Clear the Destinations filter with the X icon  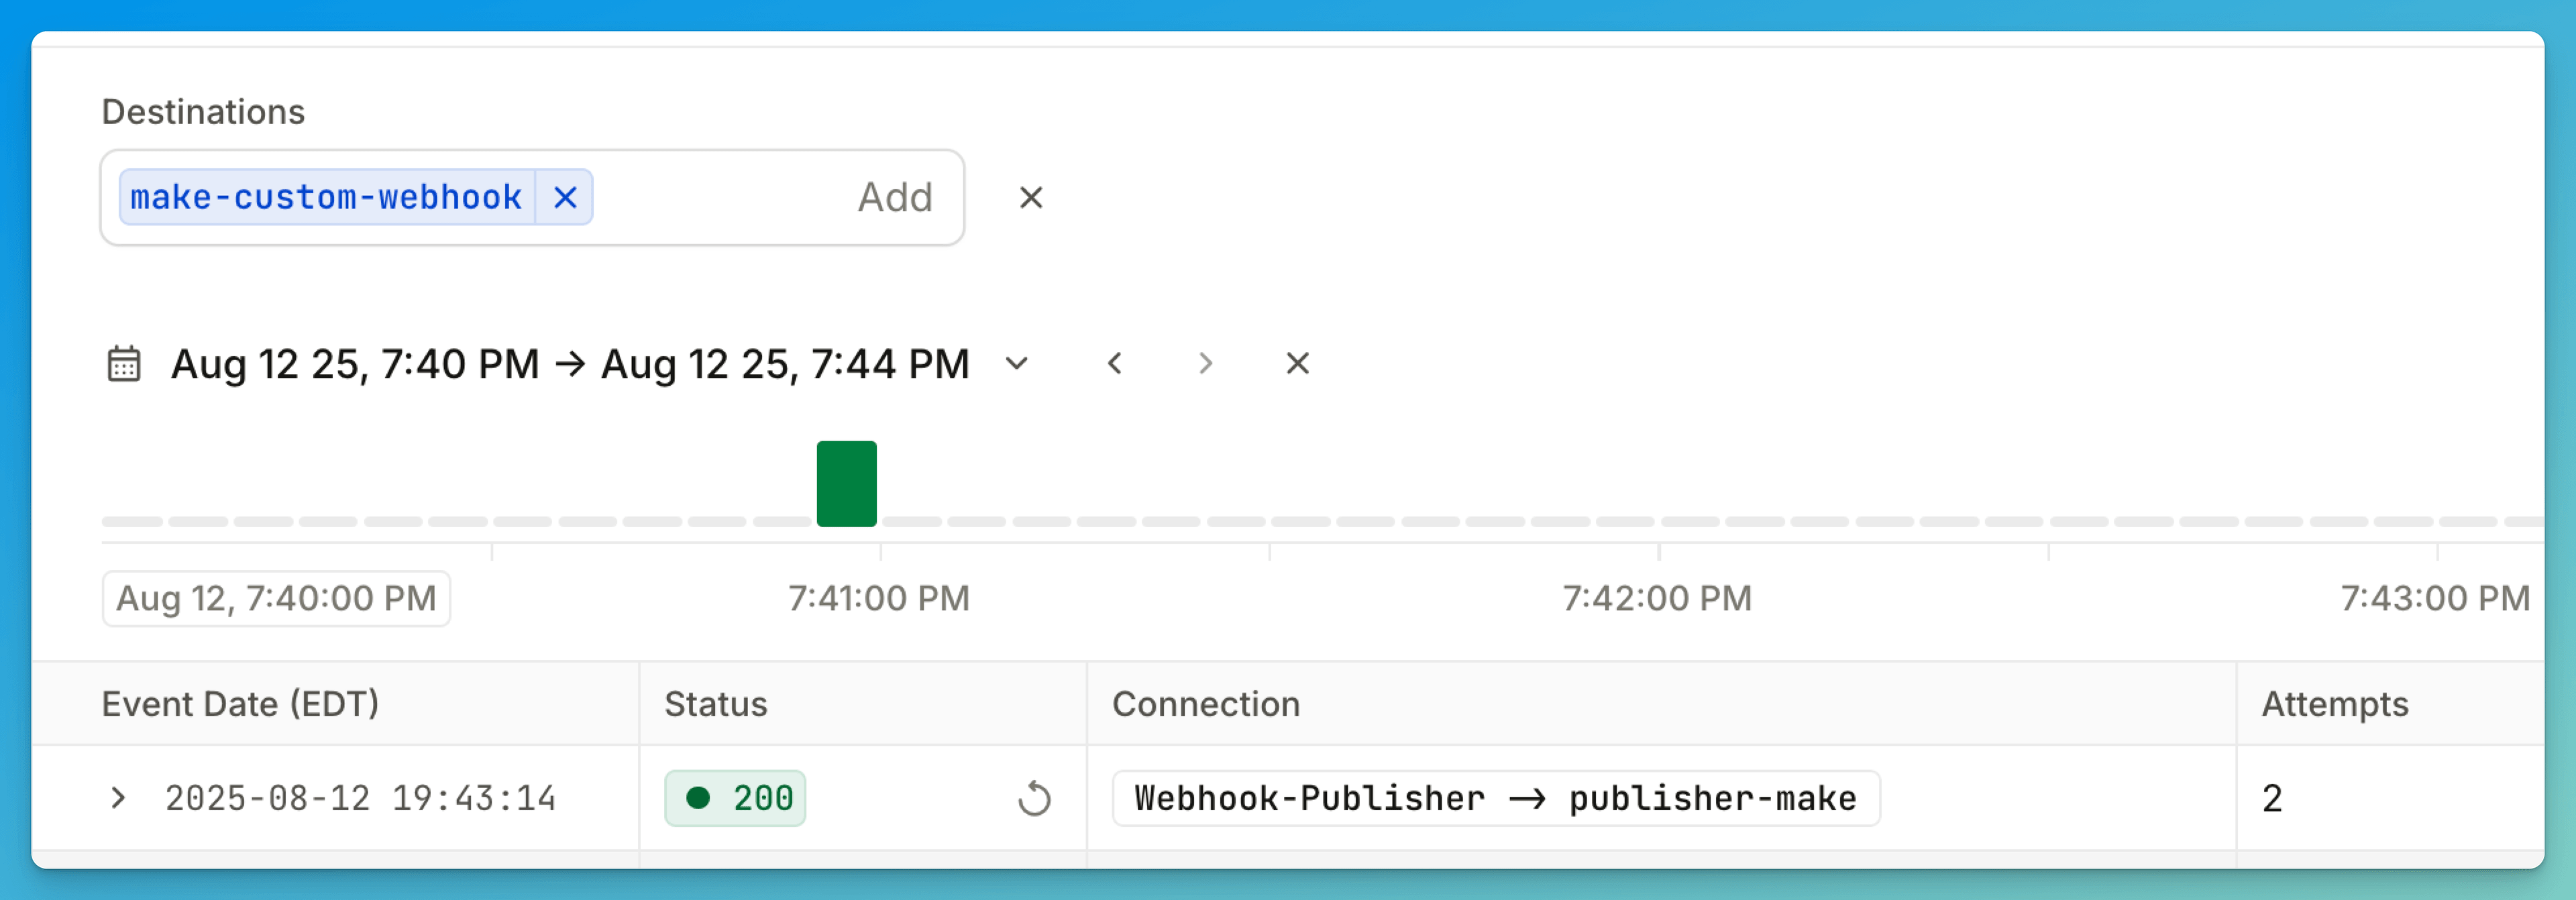tap(1031, 198)
